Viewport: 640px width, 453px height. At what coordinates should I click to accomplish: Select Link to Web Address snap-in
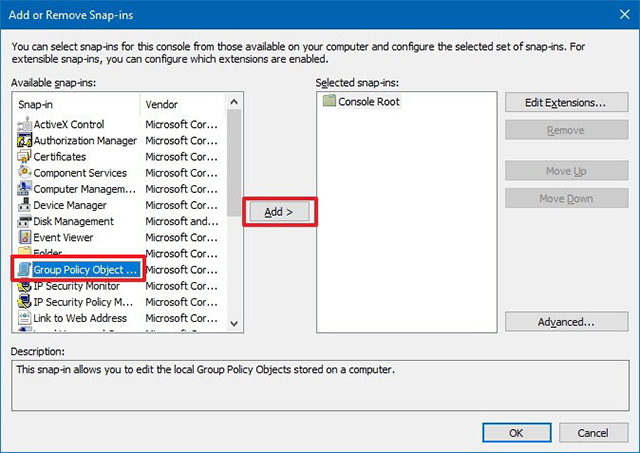coord(80,318)
